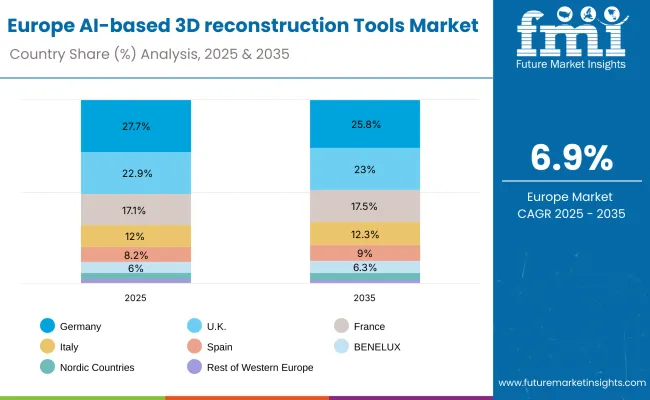Click the Spain legend color circle
Screen dimensions: 650x400
click(194, 346)
